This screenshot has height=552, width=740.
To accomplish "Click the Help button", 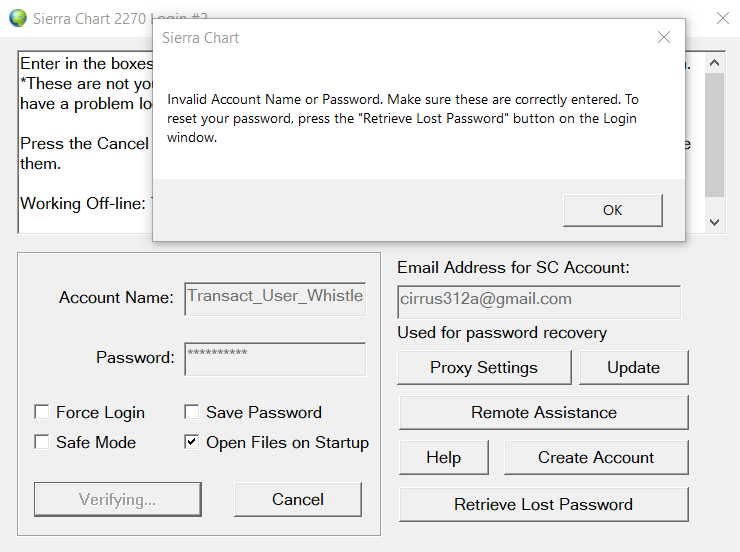I will (x=444, y=458).
